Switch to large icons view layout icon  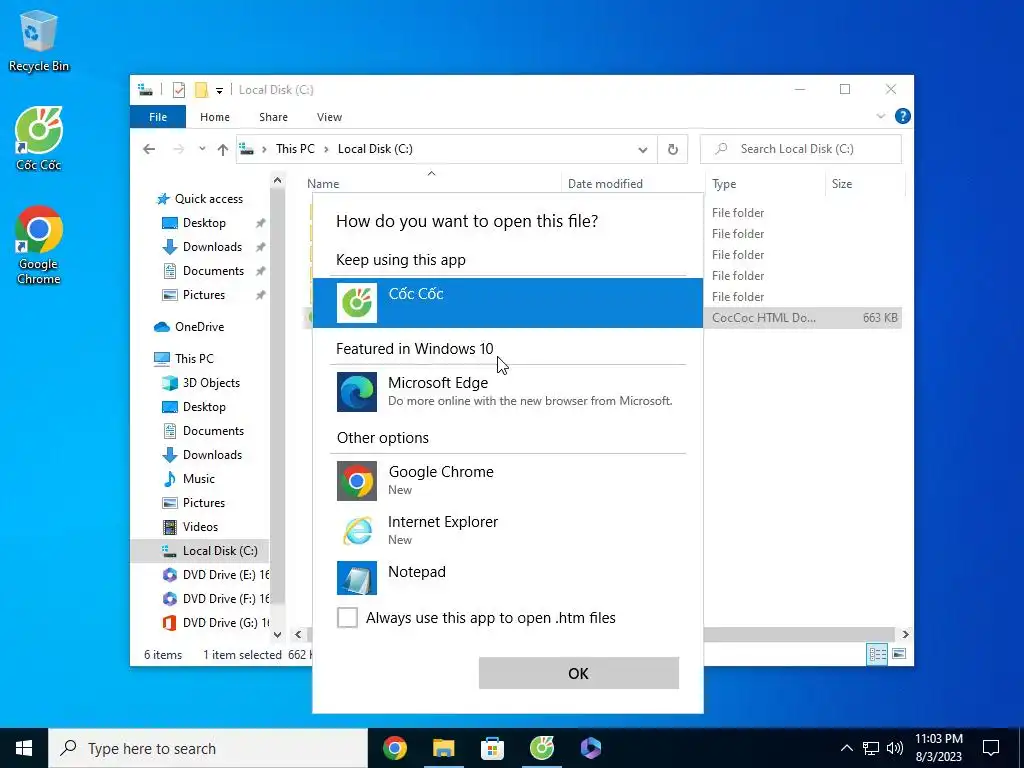point(899,654)
